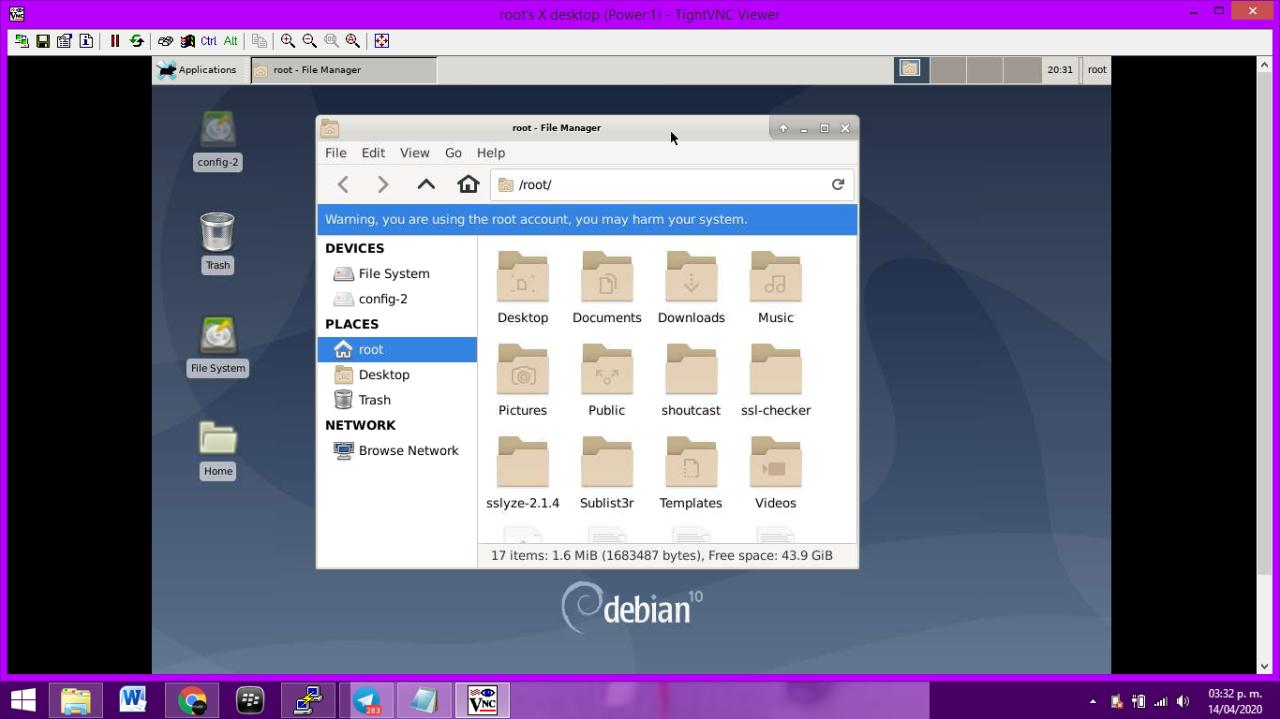
Task: Open the Go menu in File Manager
Action: [x=453, y=153]
